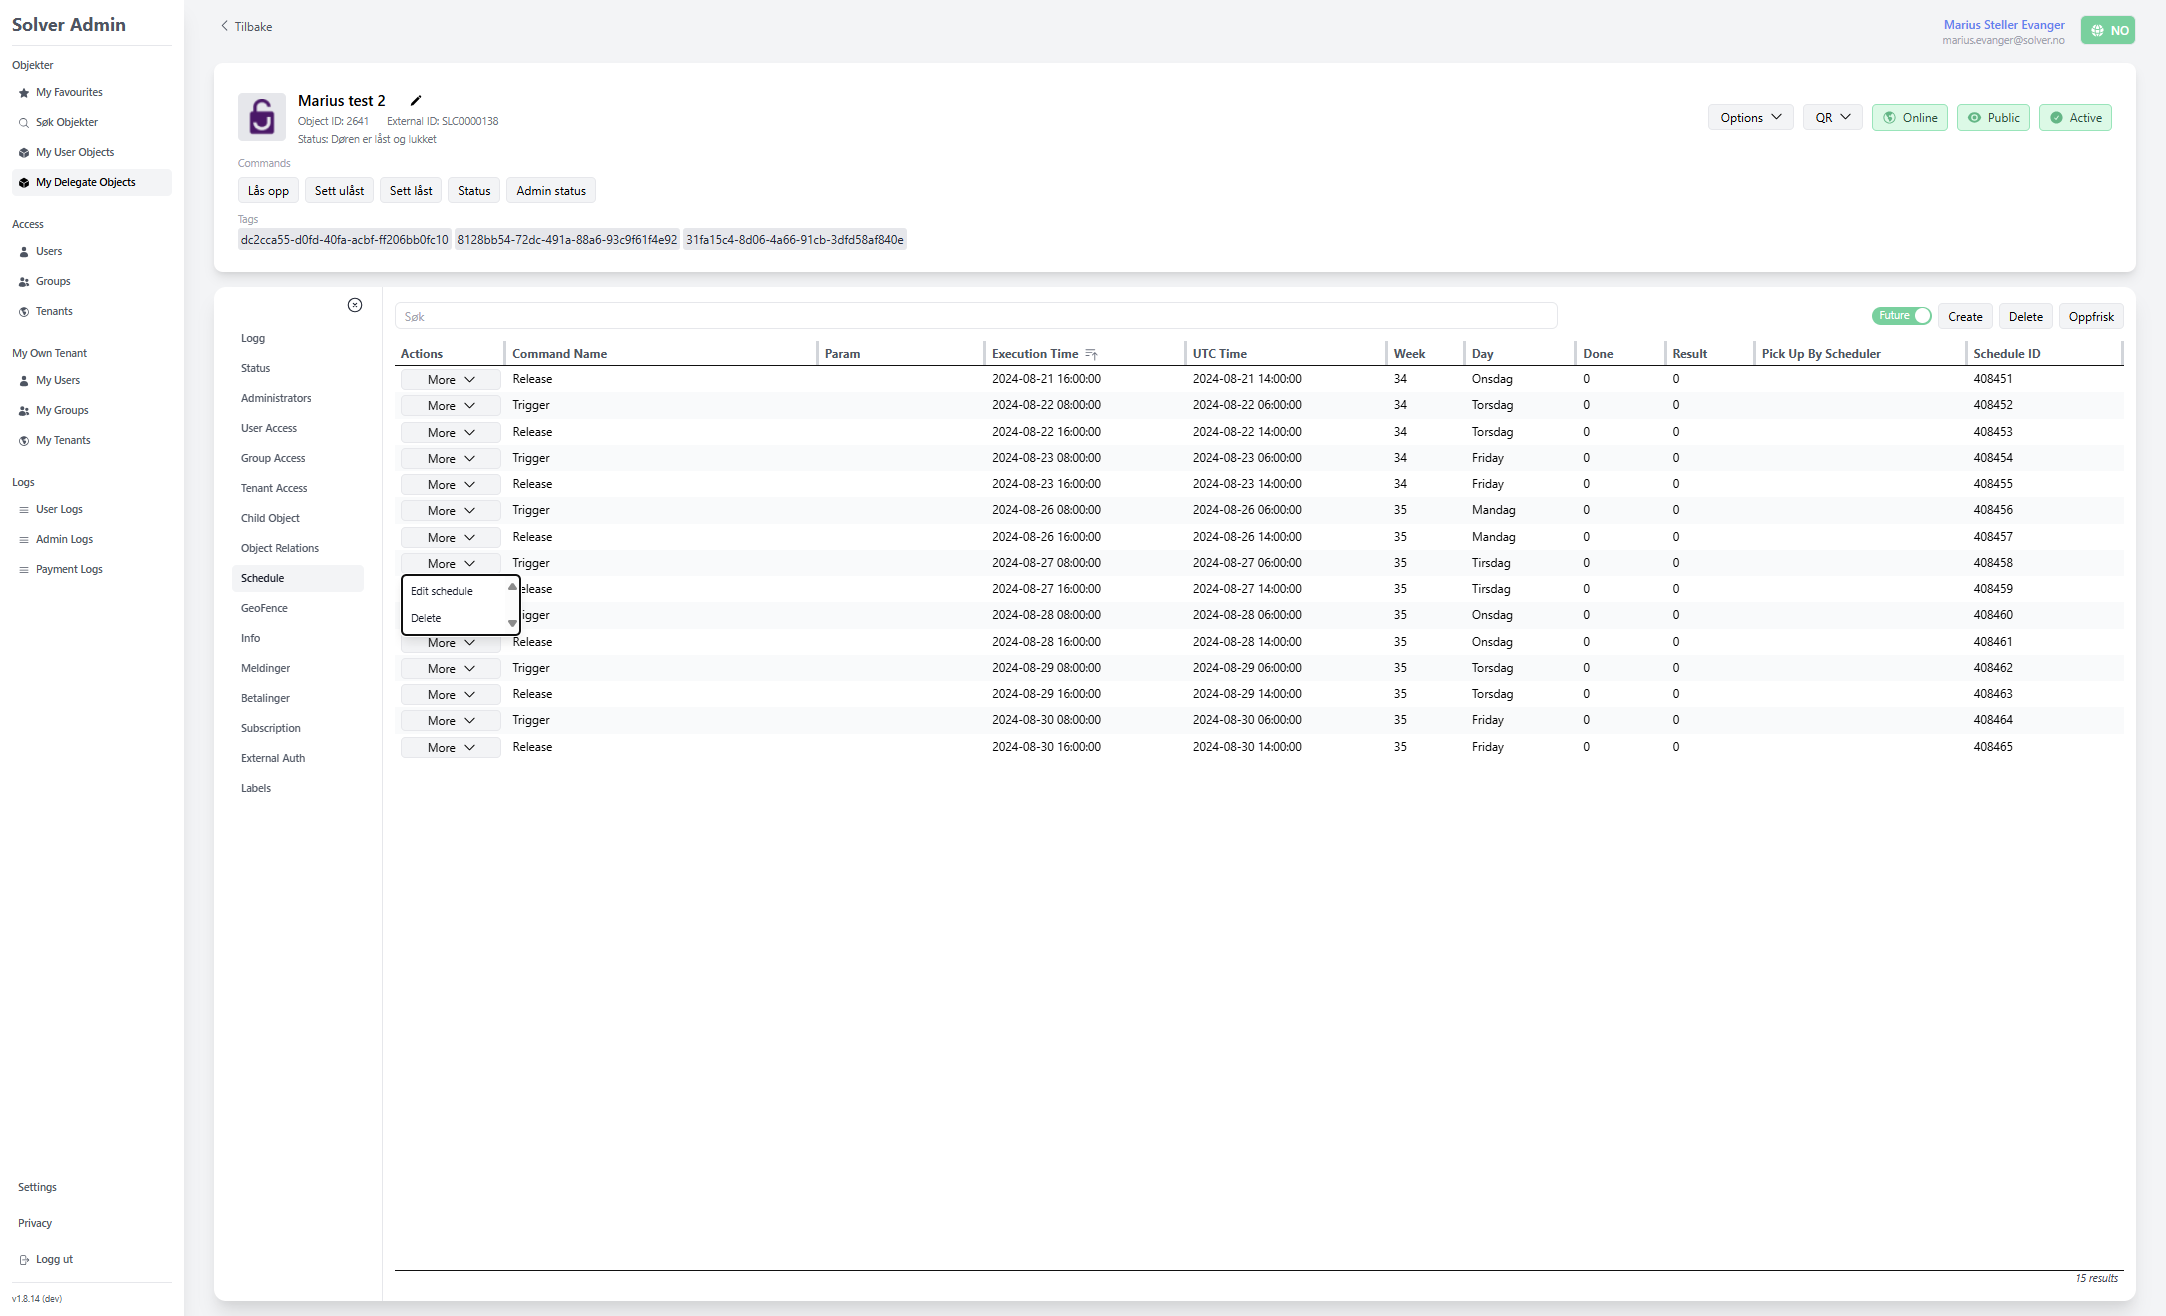Click the star icon next to My Favourites
Viewport: 2166px width, 1316px height.
click(24, 93)
